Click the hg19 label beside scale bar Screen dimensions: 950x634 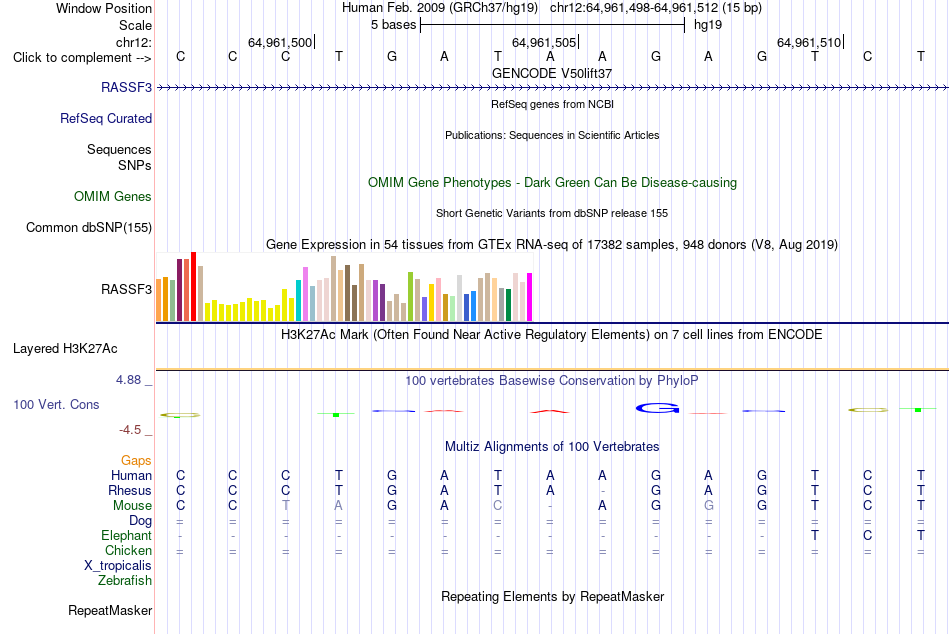tap(708, 25)
